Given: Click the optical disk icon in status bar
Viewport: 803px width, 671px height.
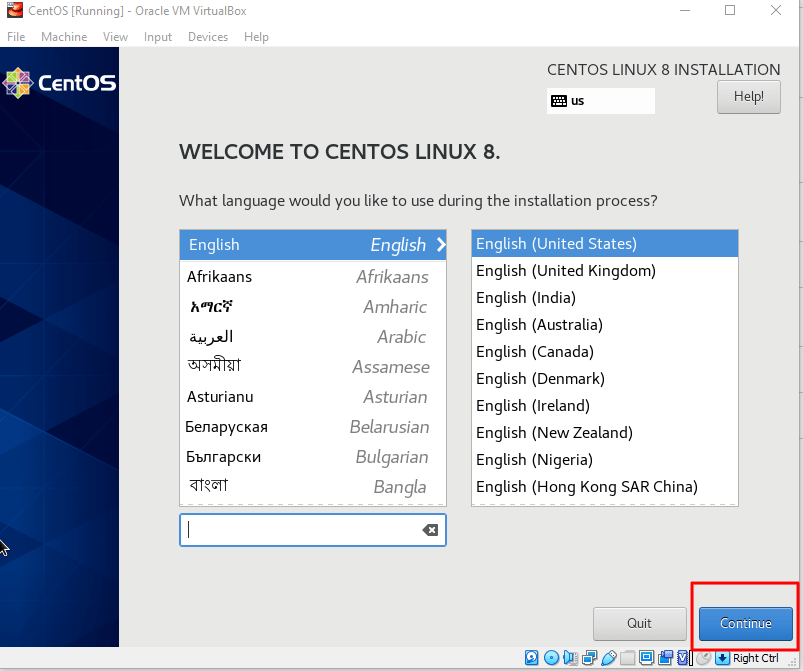Looking at the screenshot, I should (x=552, y=658).
